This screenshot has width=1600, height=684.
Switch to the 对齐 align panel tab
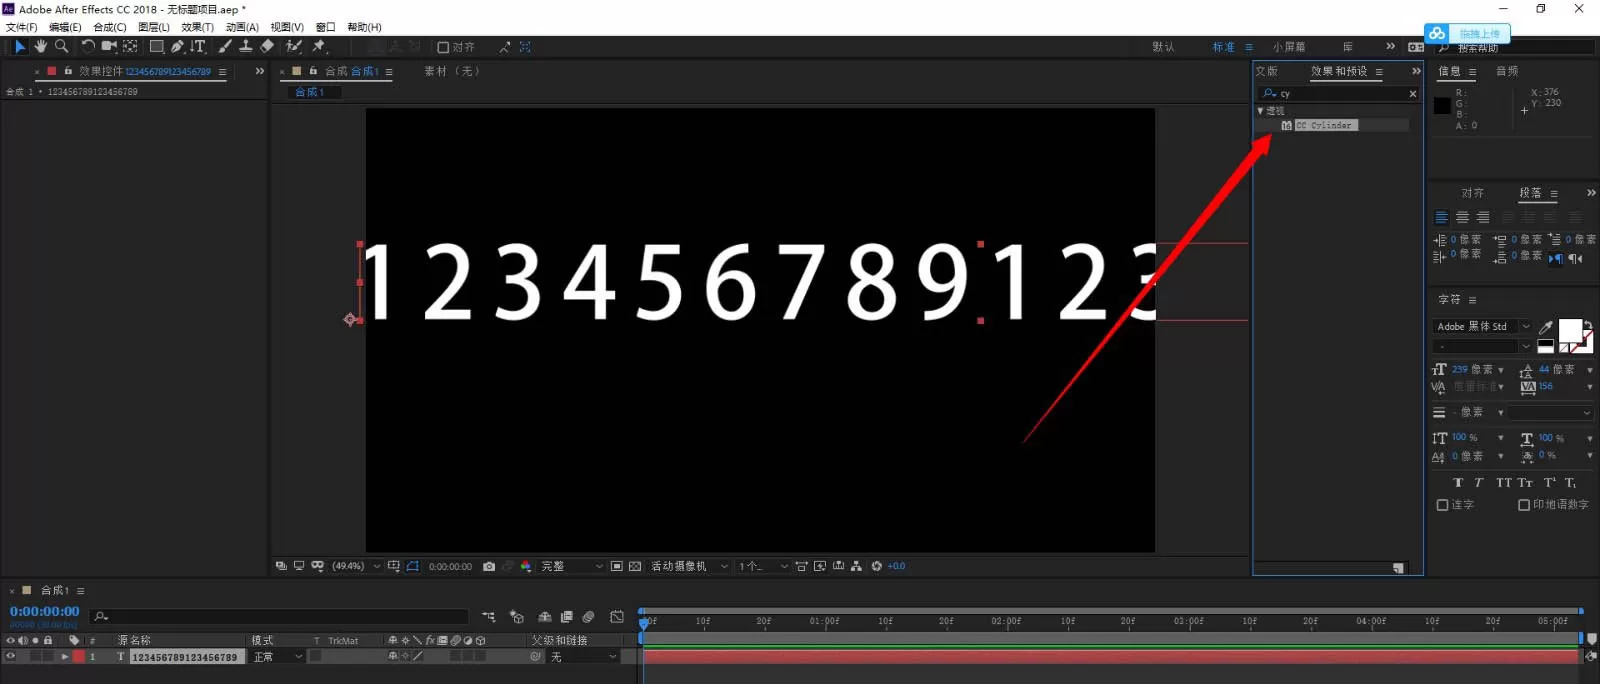tap(1472, 193)
